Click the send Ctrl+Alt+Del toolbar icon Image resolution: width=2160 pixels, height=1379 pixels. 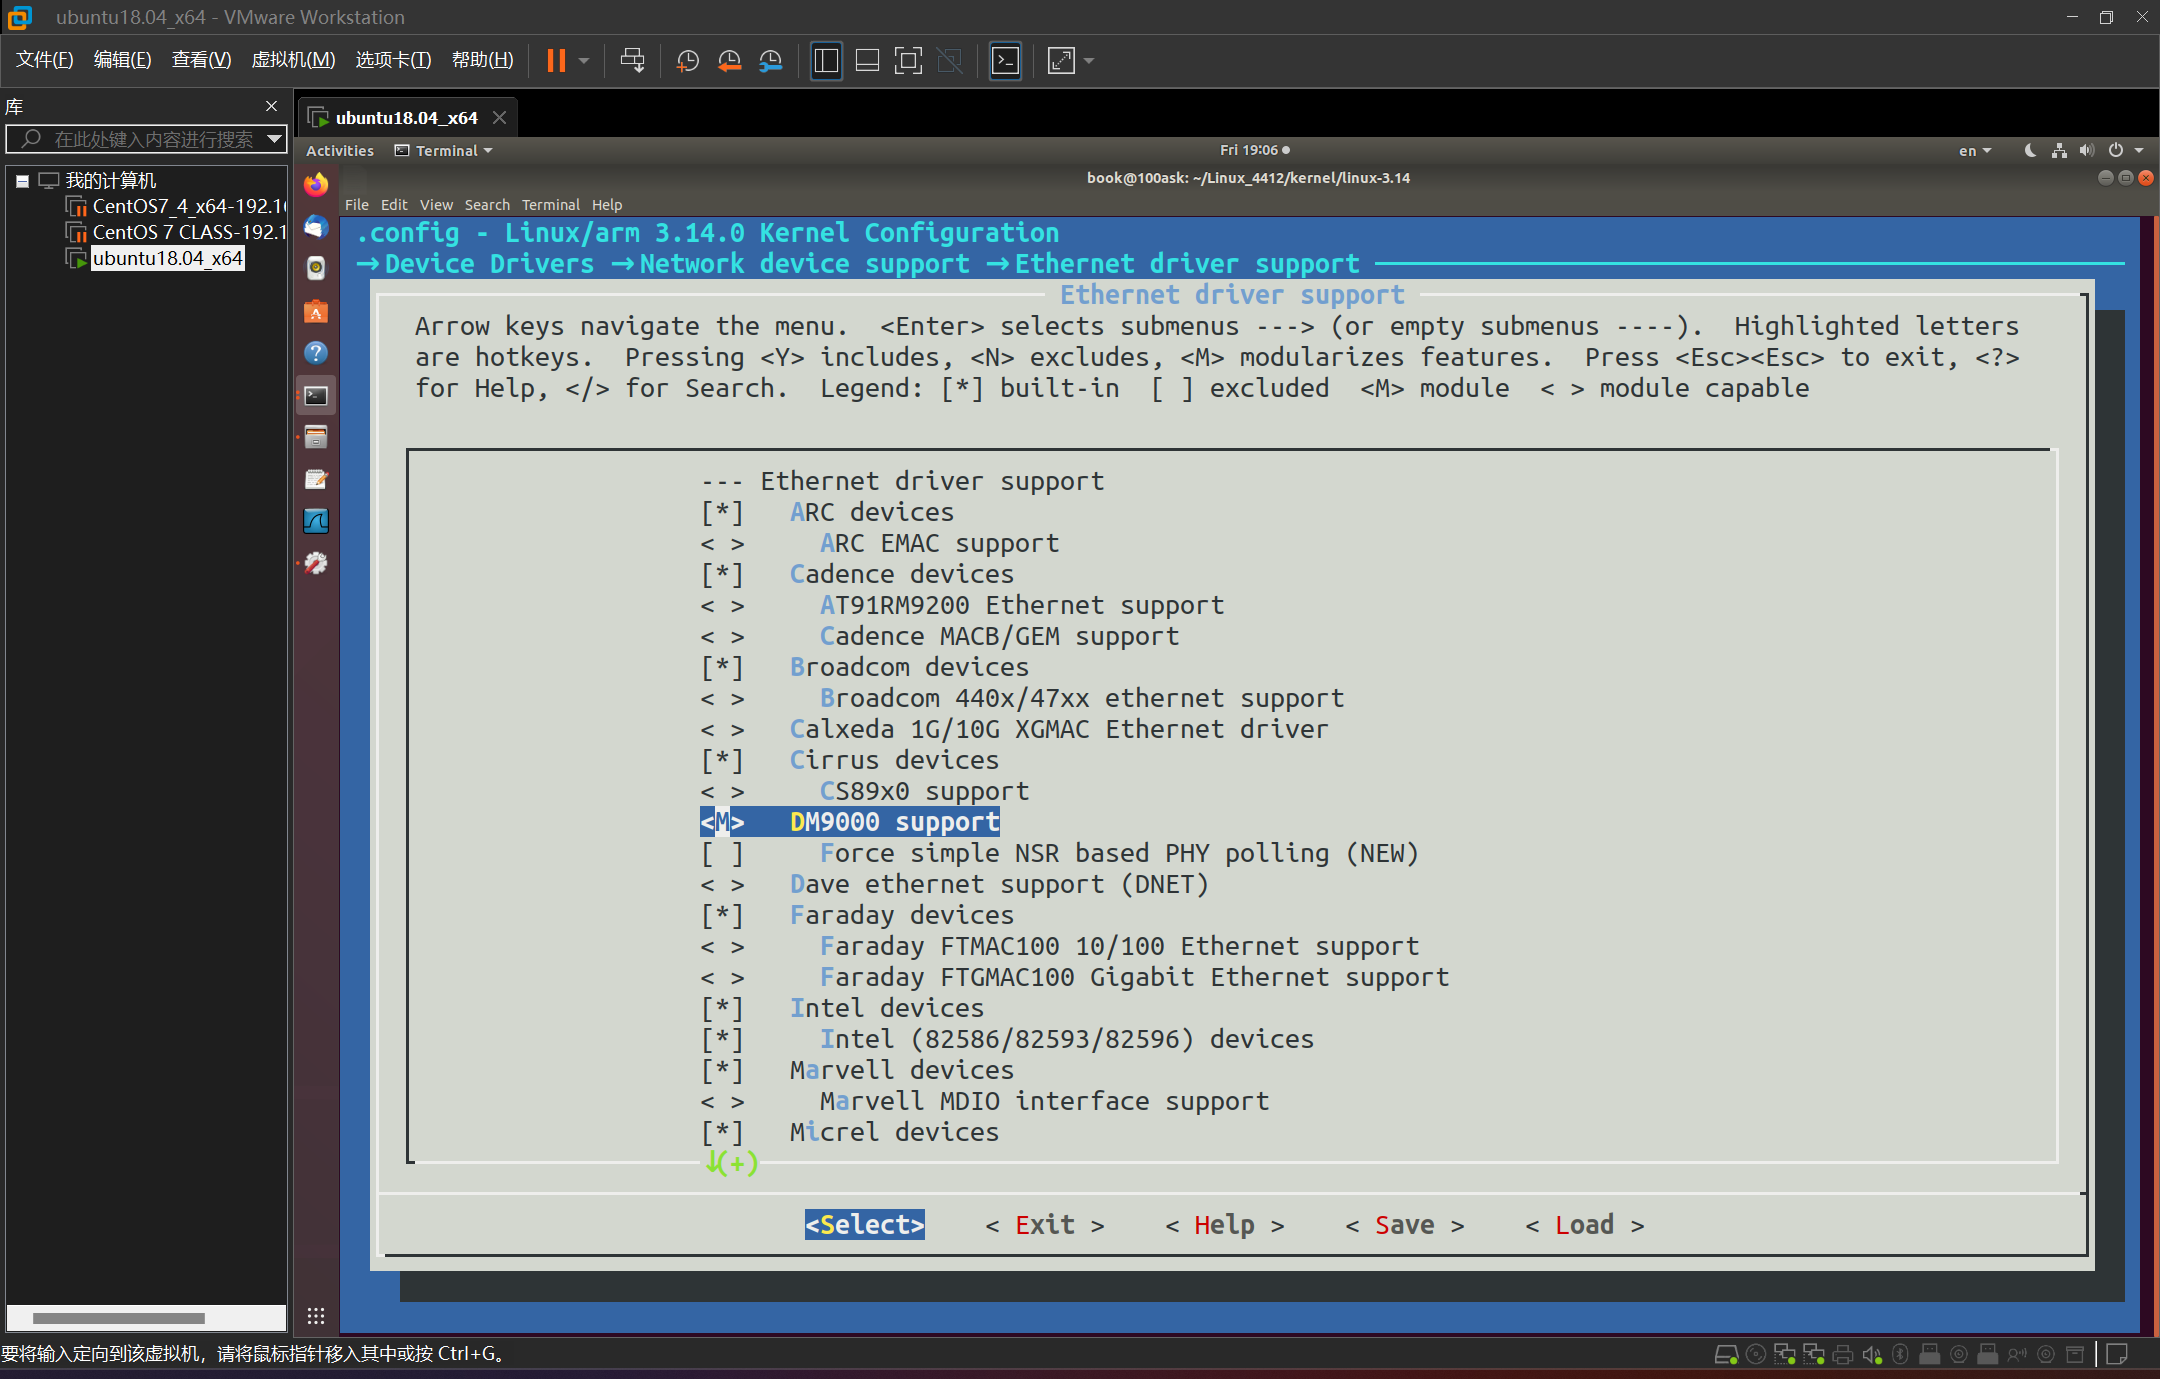tap(632, 61)
